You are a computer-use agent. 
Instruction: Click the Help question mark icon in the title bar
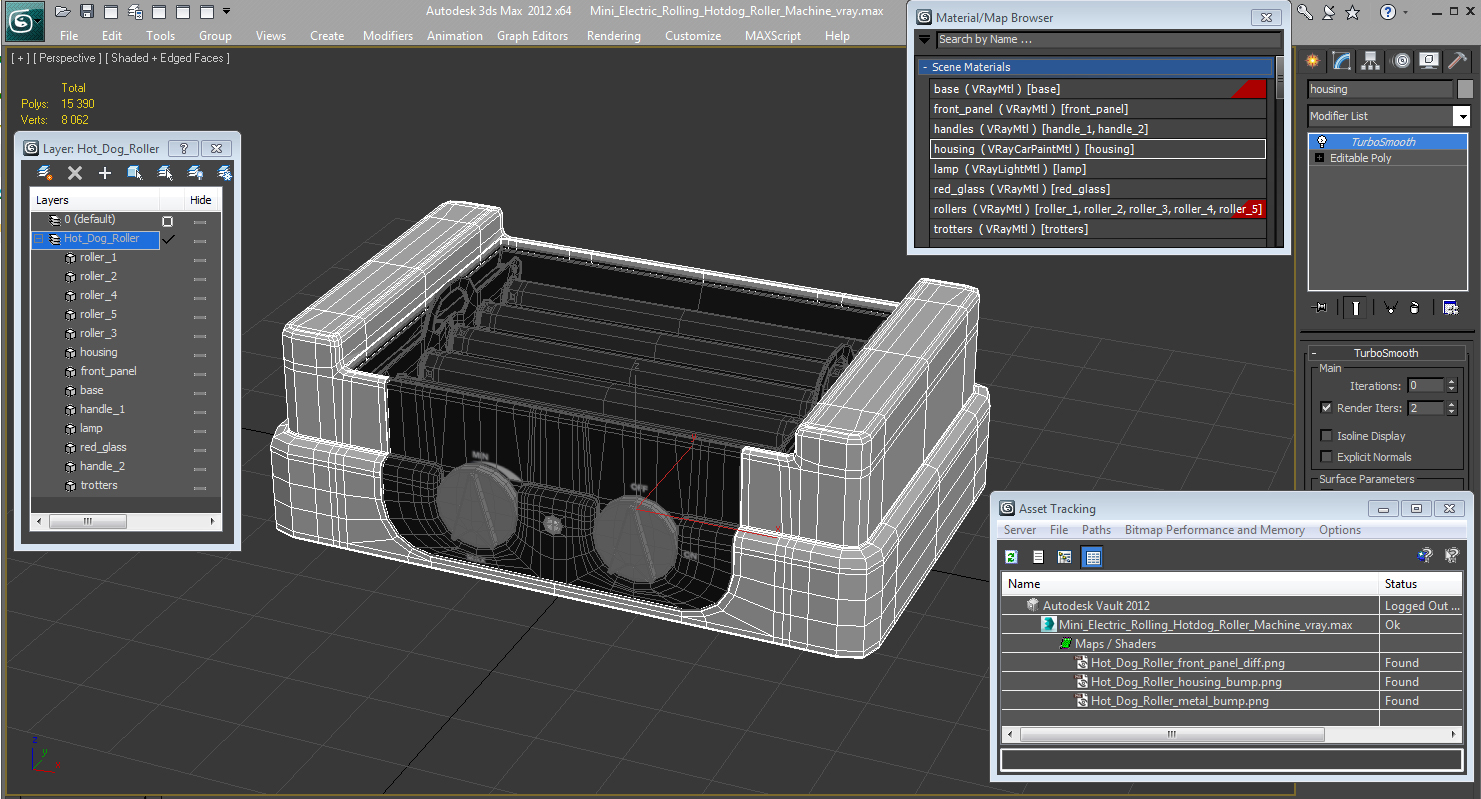1388,12
